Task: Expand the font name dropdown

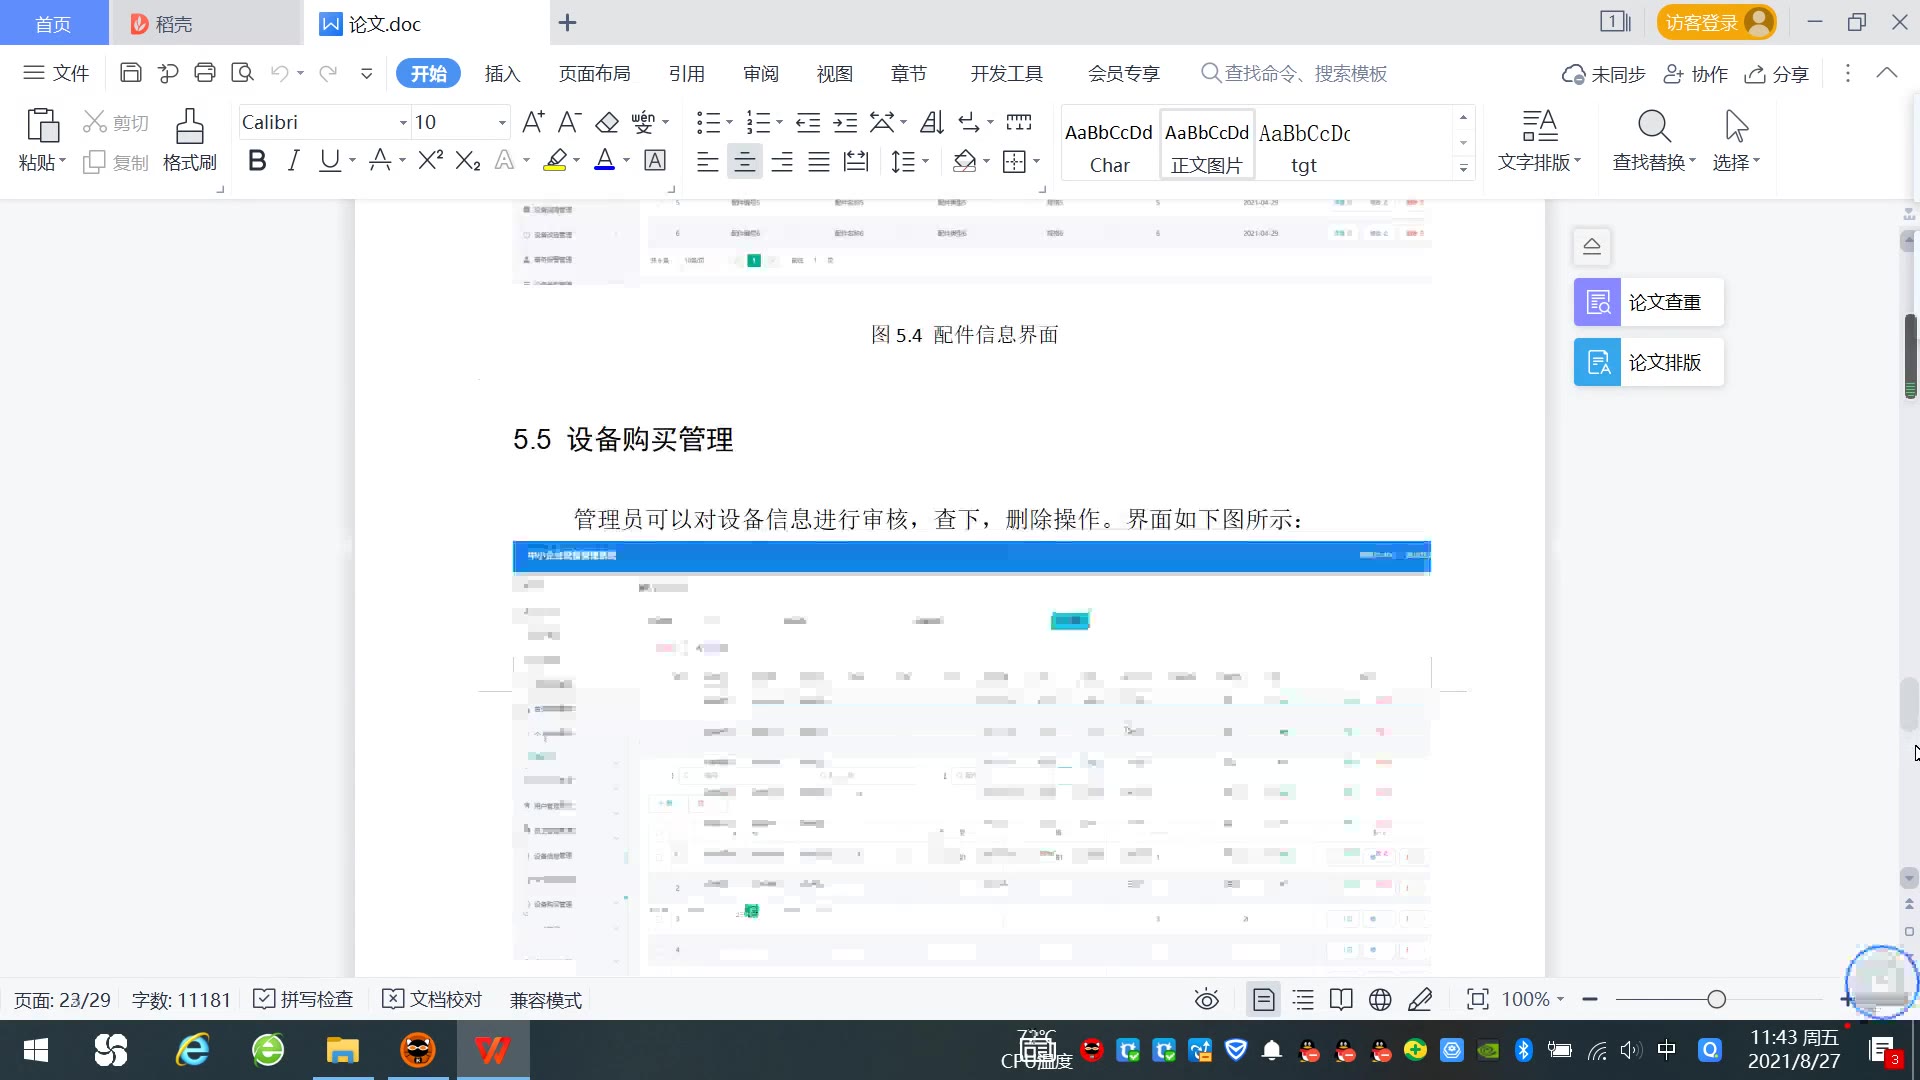Action: 403,123
